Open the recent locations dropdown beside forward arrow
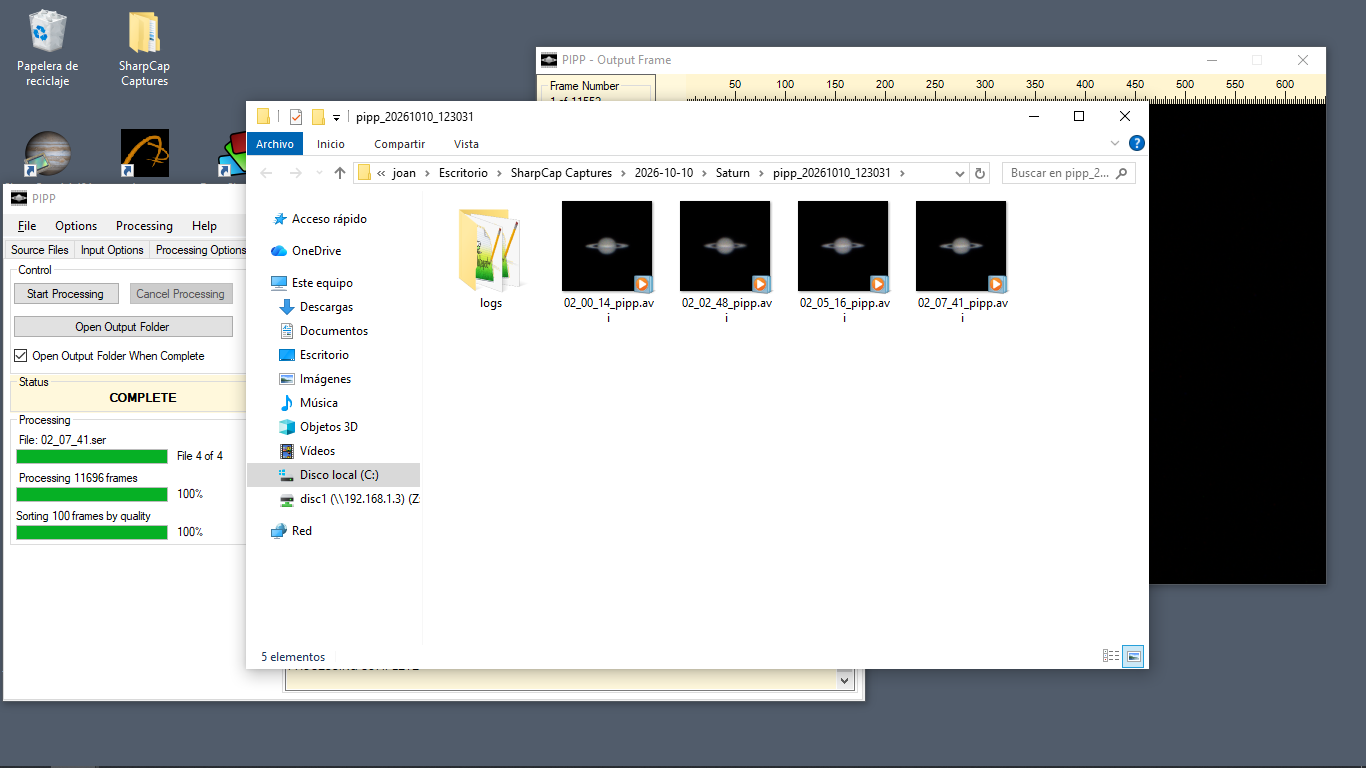 coord(319,173)
